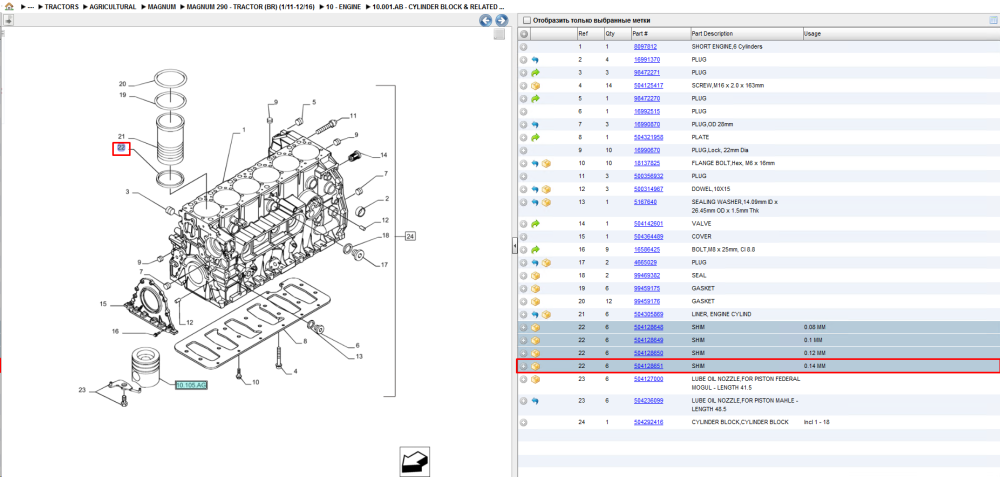Open part number 8097812 link

645,47
